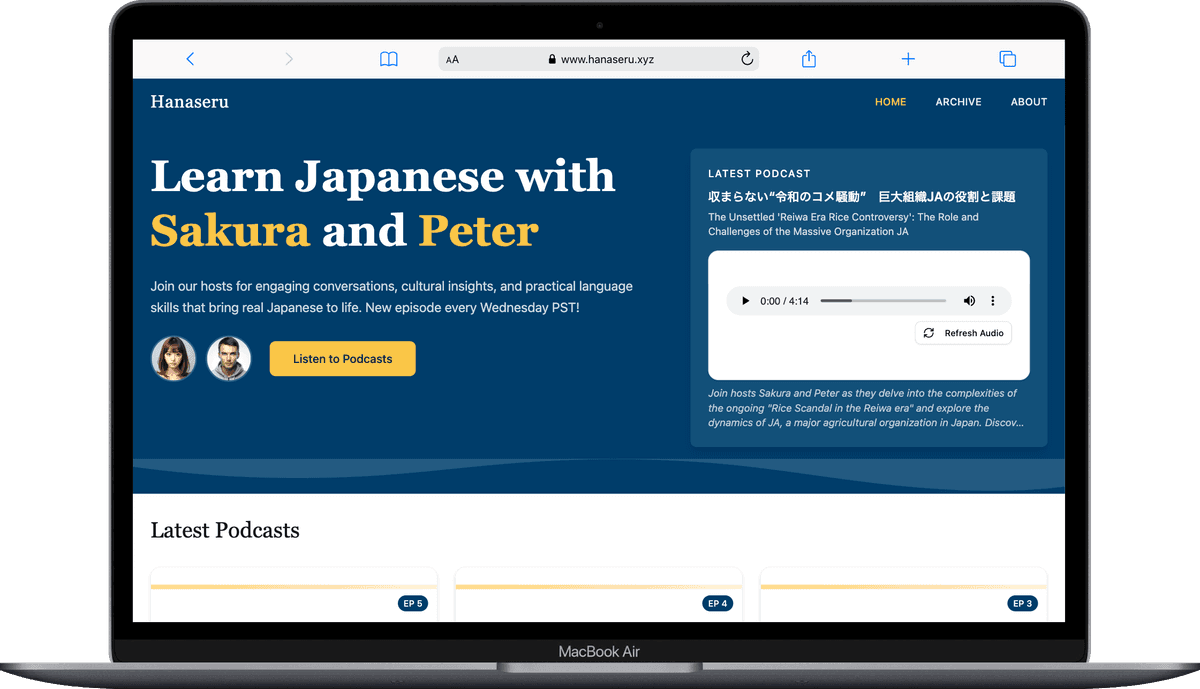Open a new tab with plus icon
The image size is (1200, 689).
[908, 59]
